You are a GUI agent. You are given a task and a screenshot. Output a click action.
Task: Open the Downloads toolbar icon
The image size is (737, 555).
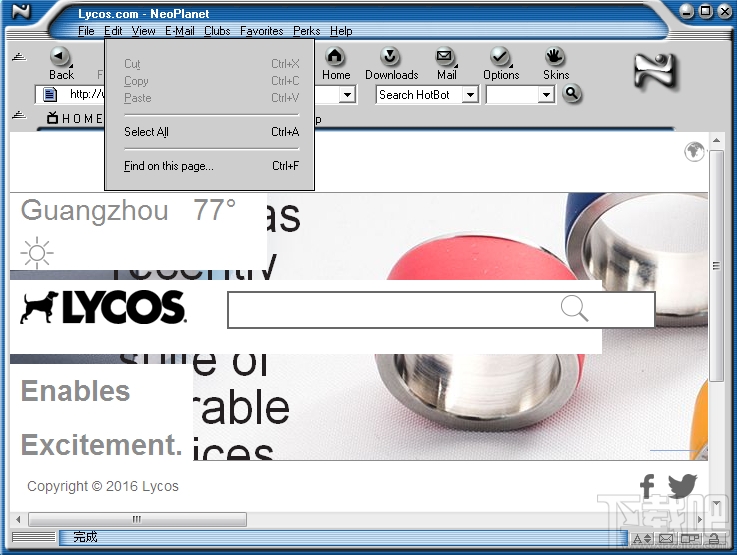[390, 56]
